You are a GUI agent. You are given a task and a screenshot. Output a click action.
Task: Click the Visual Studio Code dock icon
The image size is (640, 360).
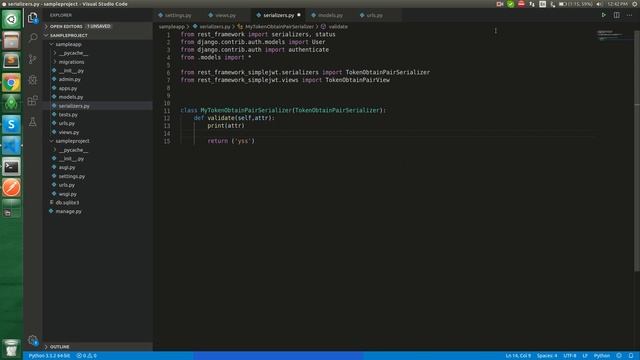coord(11,146)
